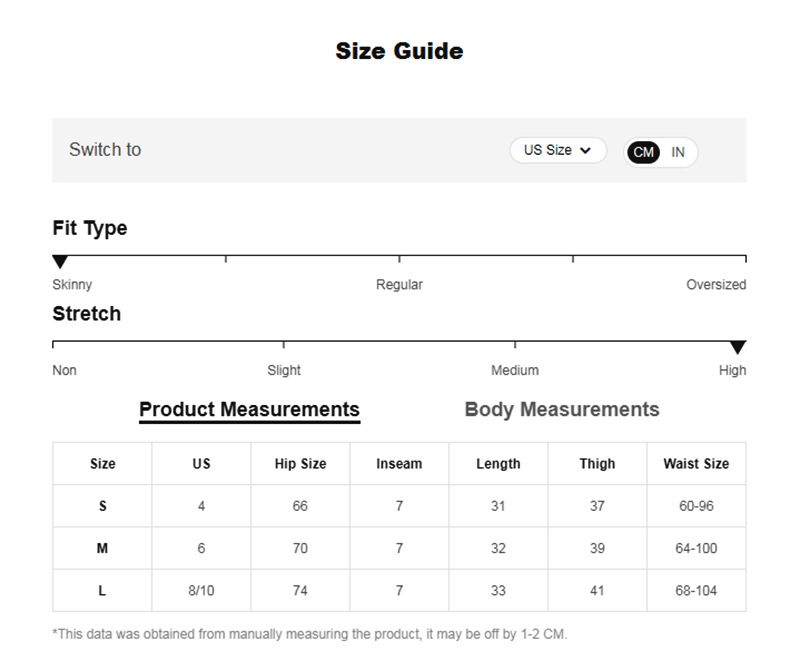Select the size L row cell
The image size is (800, 661).
[x=102, y=591]
